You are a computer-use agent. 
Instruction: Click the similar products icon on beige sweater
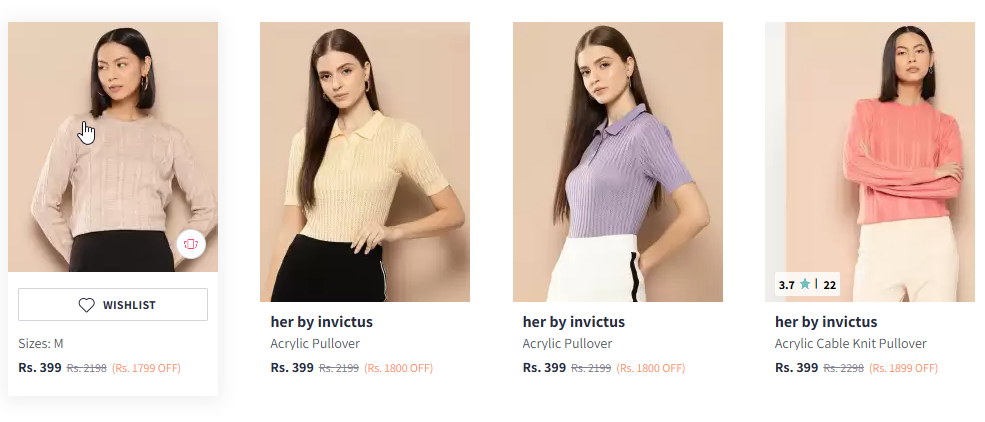[191, 244]
